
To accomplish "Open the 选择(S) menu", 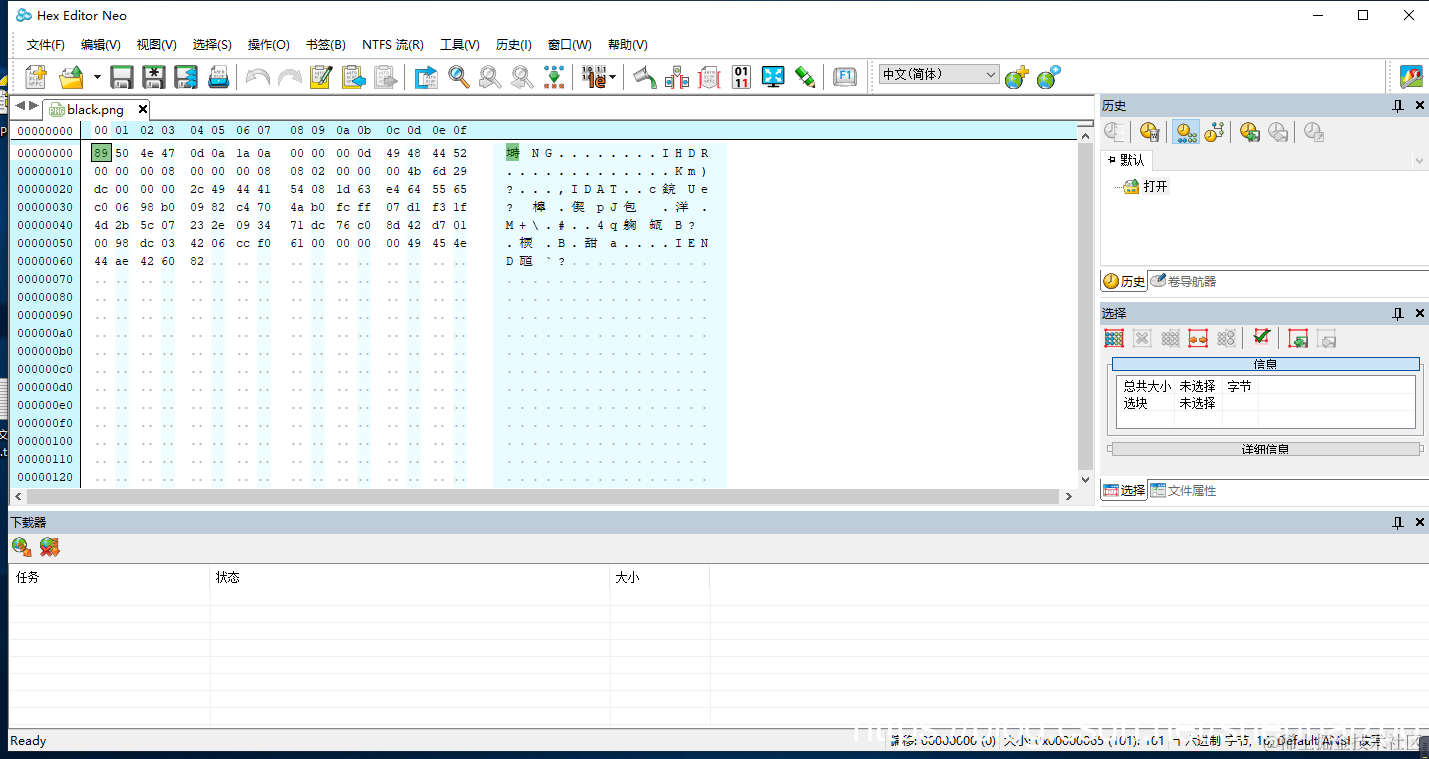I will 212,45.
